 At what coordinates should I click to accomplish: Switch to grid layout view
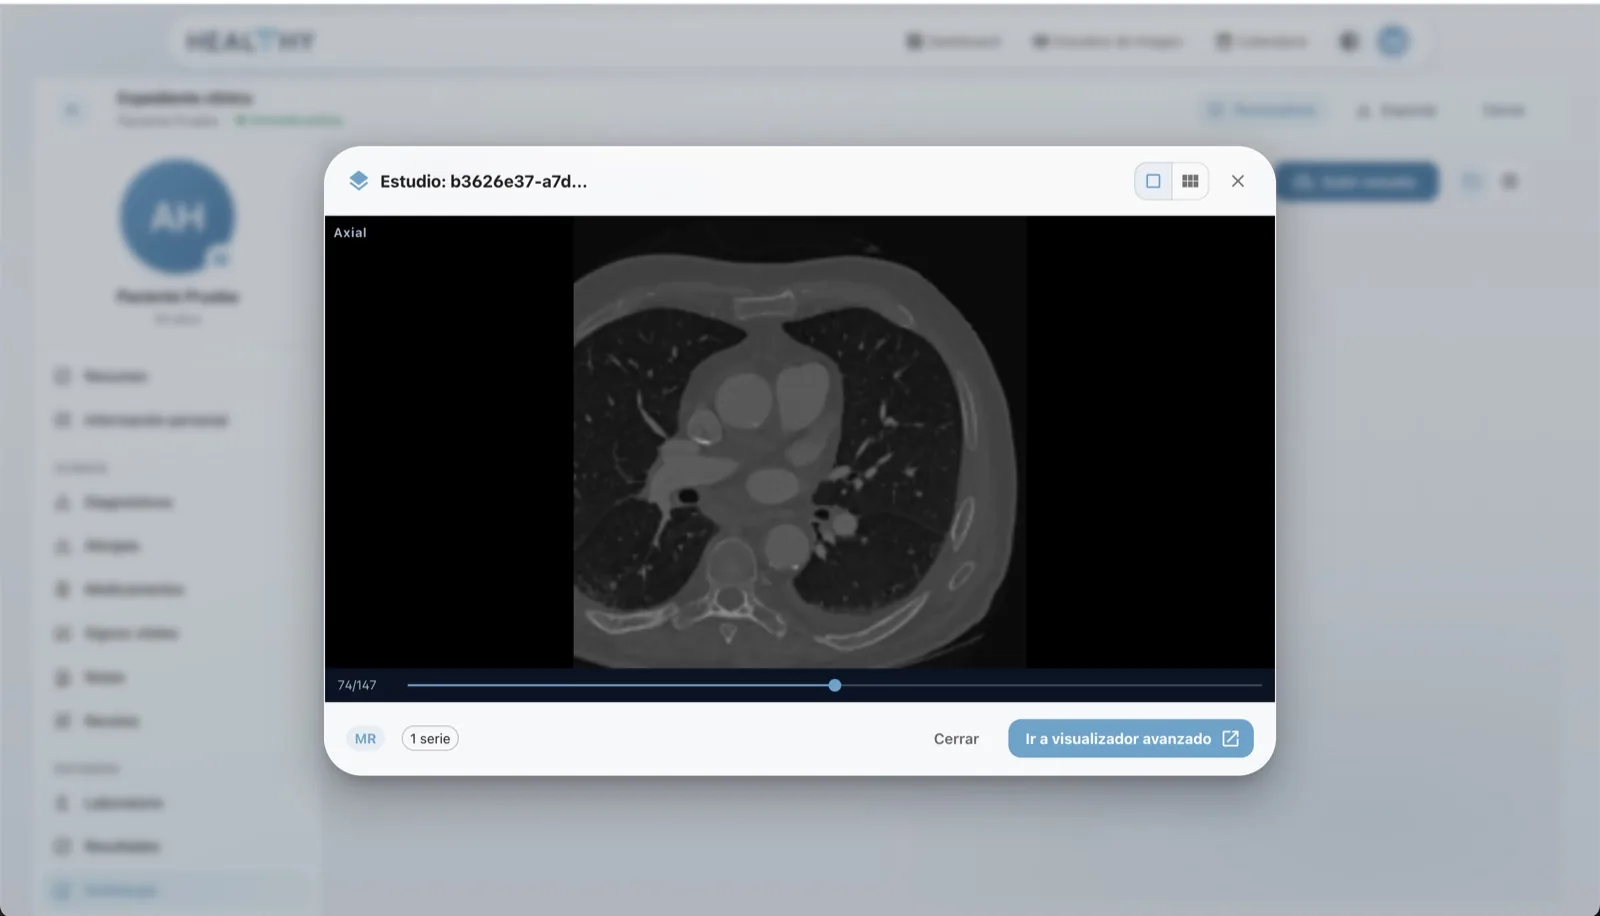click(x=1190, y=181)
